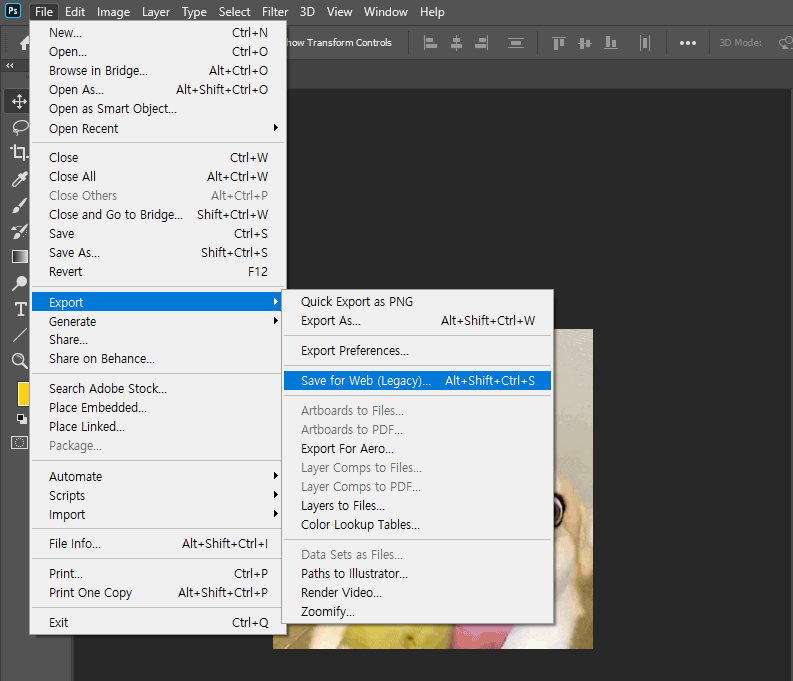
Task: Expand the Generate submenu
Action: (158, 321)
